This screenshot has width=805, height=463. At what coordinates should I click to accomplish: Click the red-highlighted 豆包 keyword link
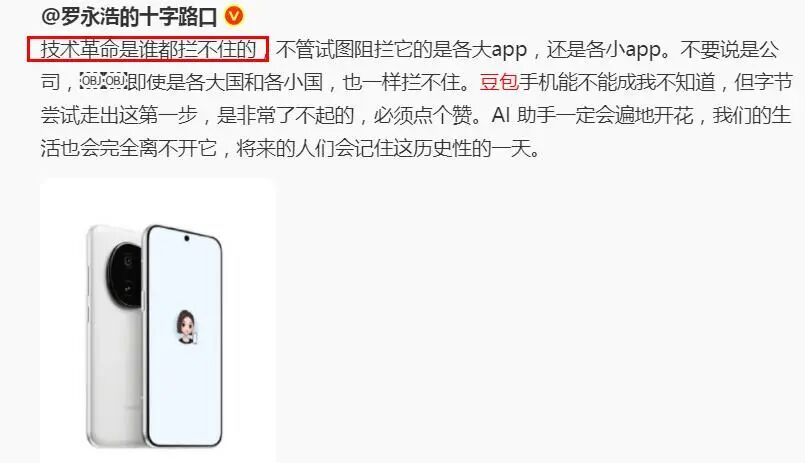click(x=499, y=82)
